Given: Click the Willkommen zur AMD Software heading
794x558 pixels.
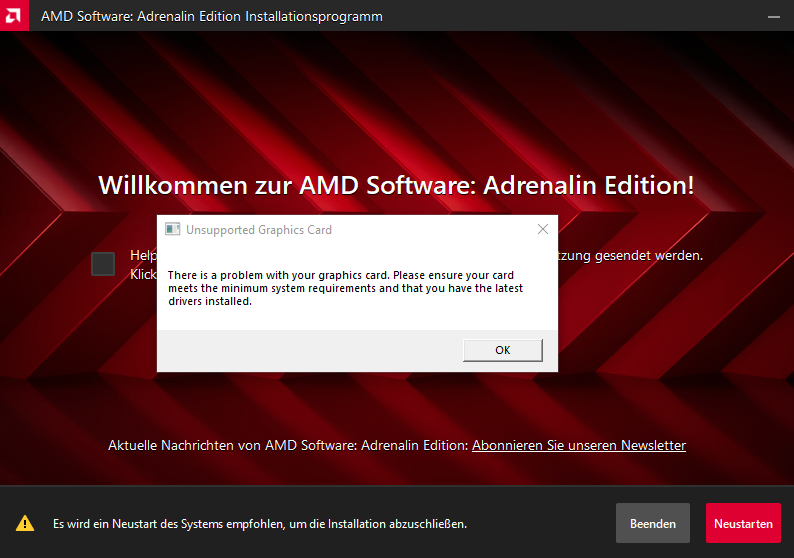Looking at the screenshot, I should coord(396,185).
